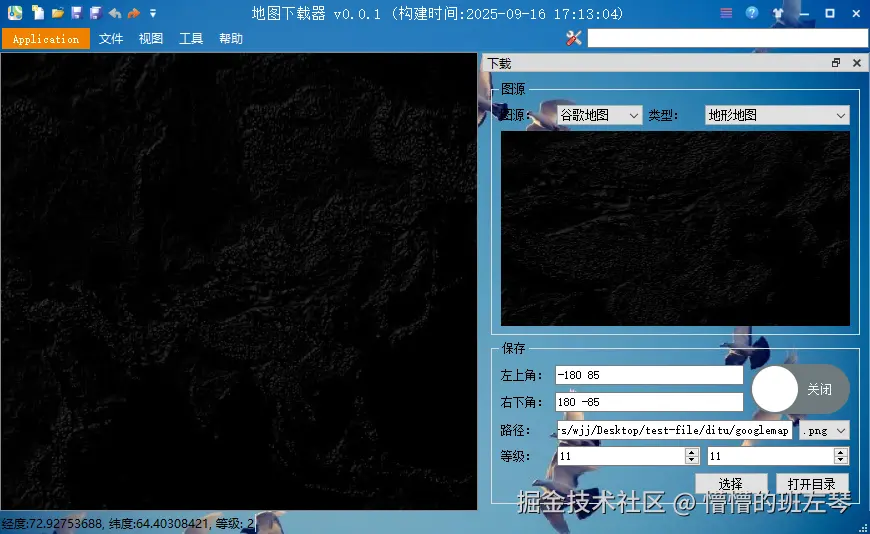
Task: Click the 选择 button
Action: 731,483
